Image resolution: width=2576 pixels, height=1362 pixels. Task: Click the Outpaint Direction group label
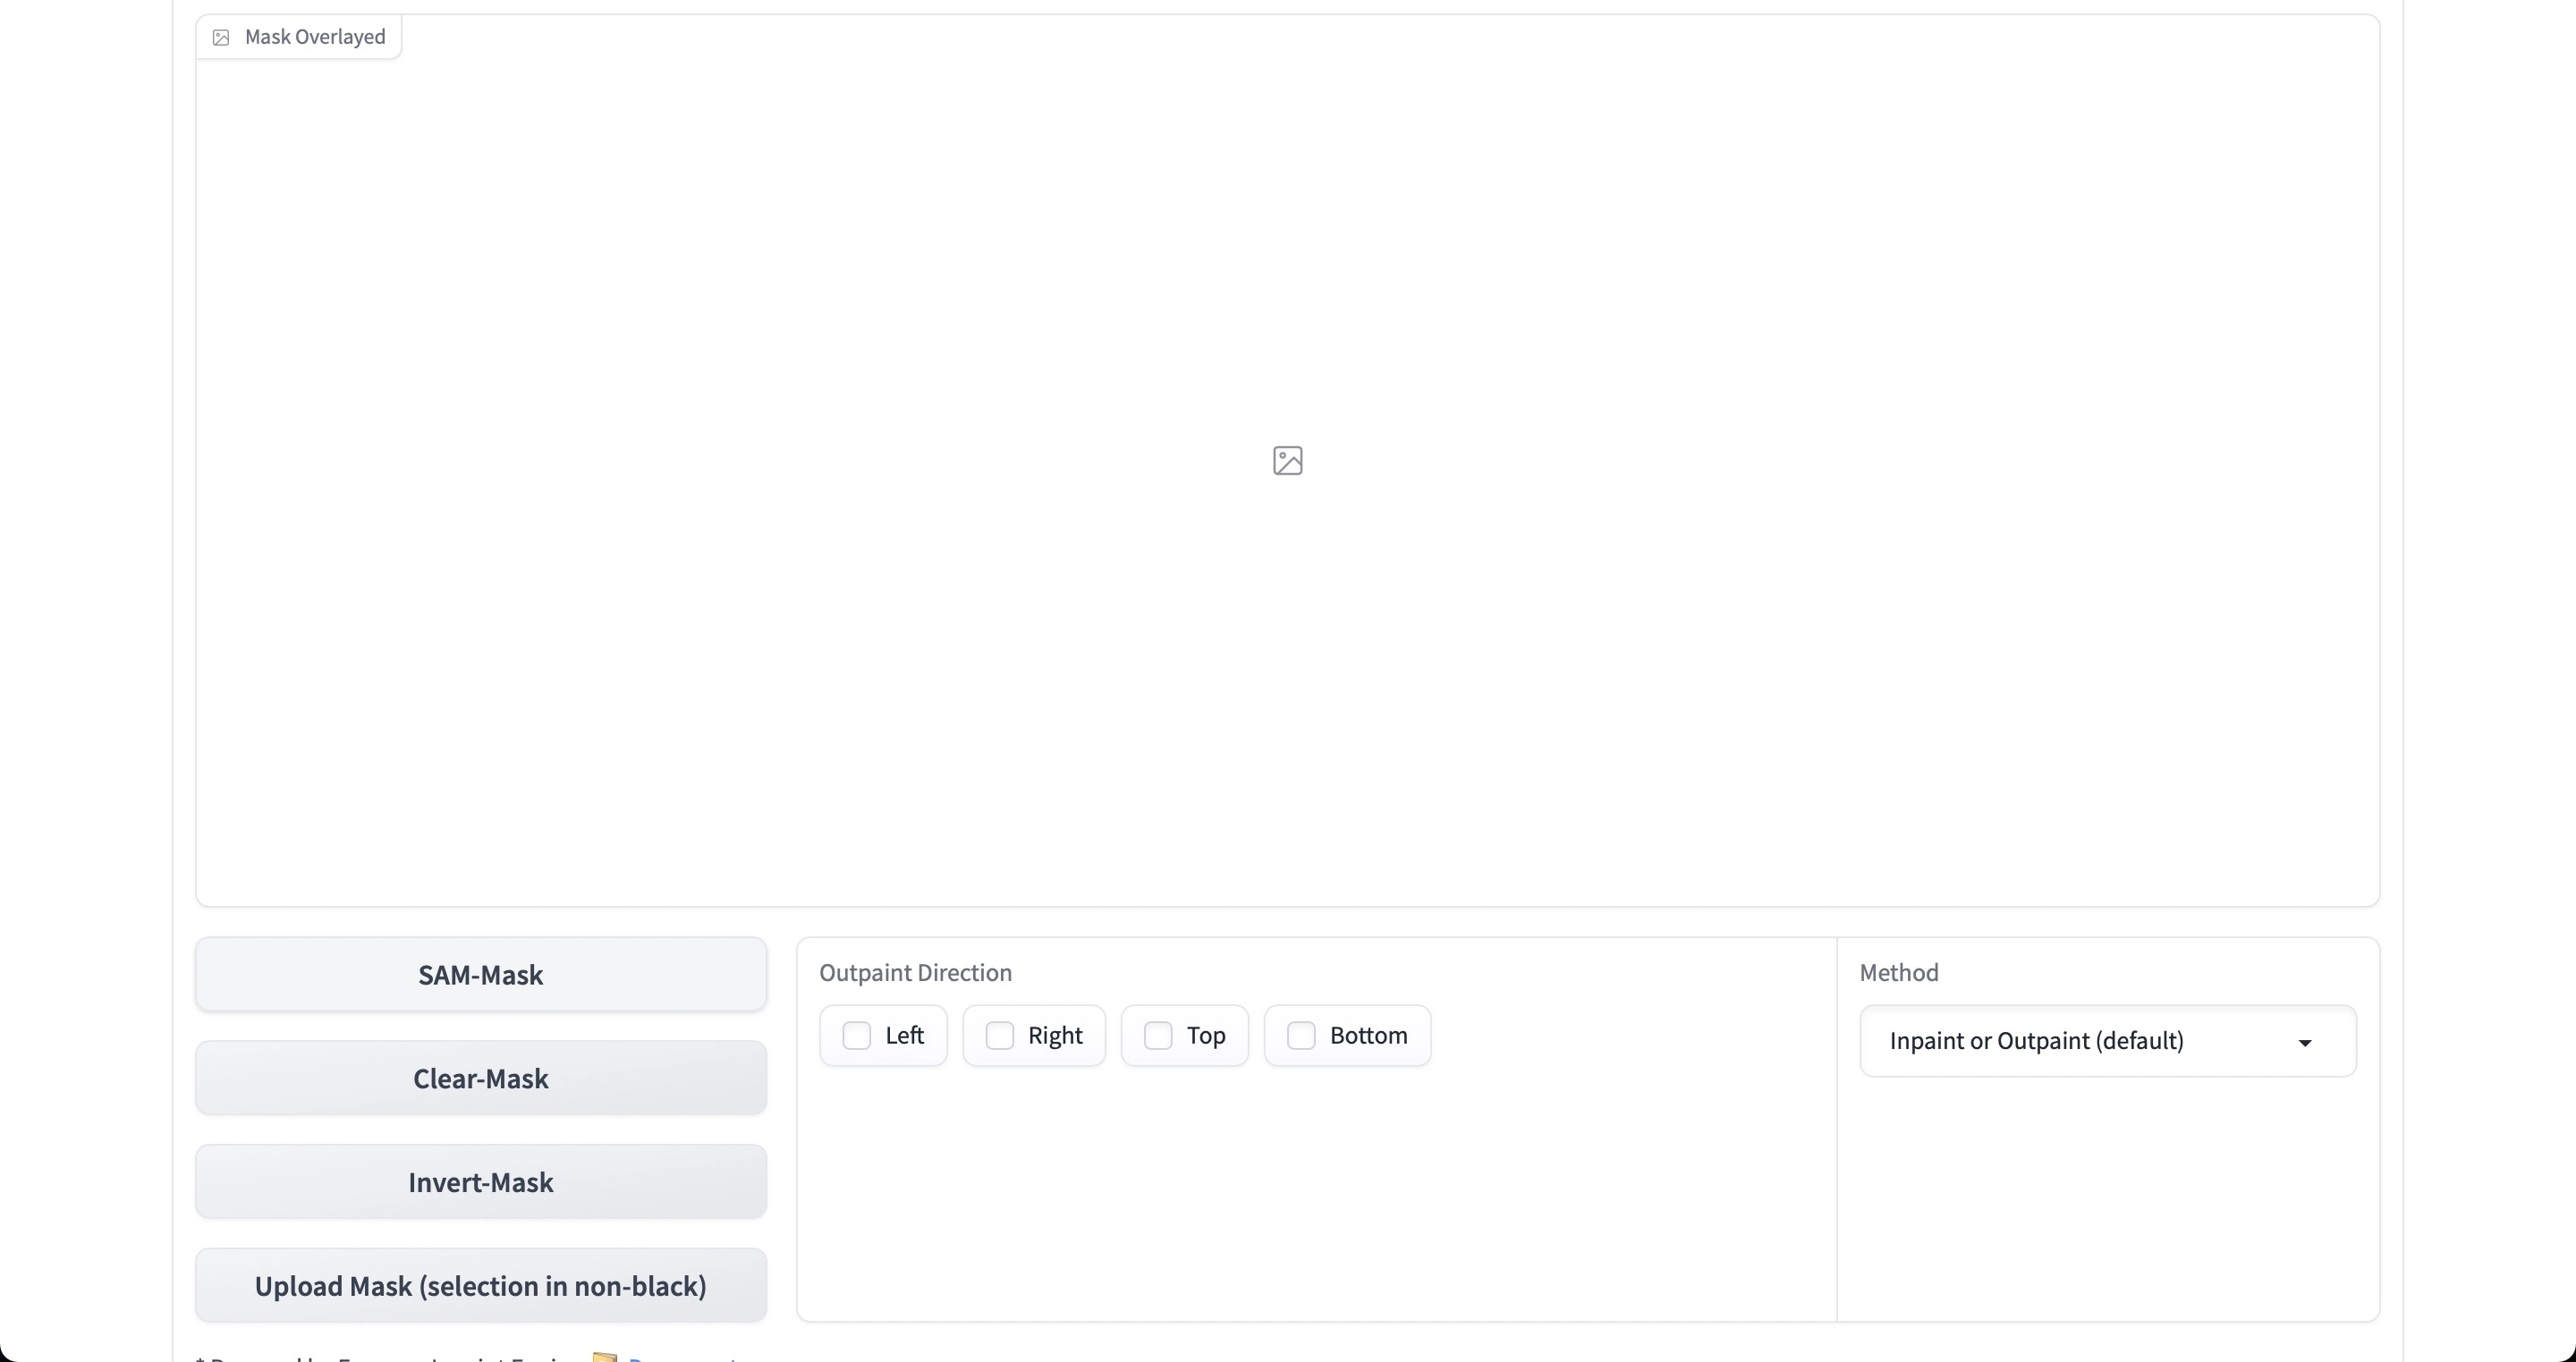(915, 973)
